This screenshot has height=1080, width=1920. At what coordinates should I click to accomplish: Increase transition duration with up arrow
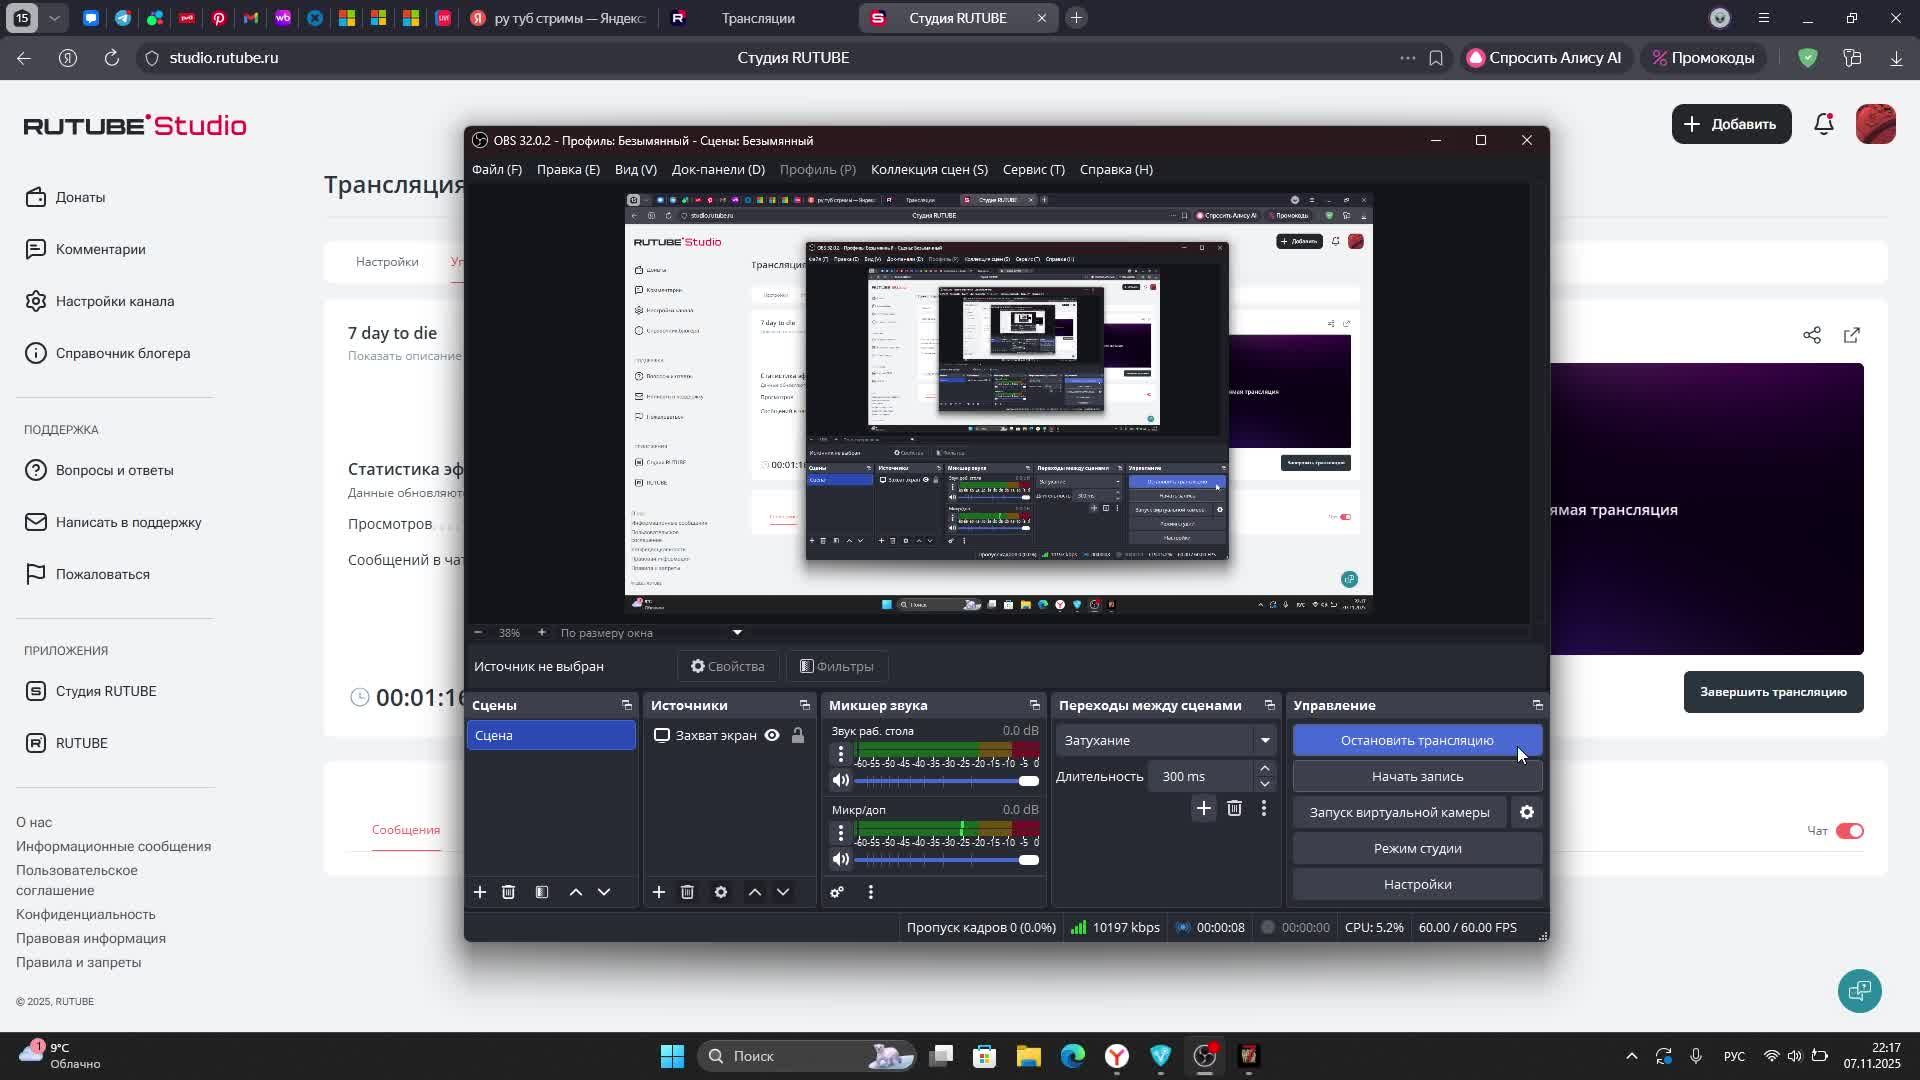pos(1265,769)
